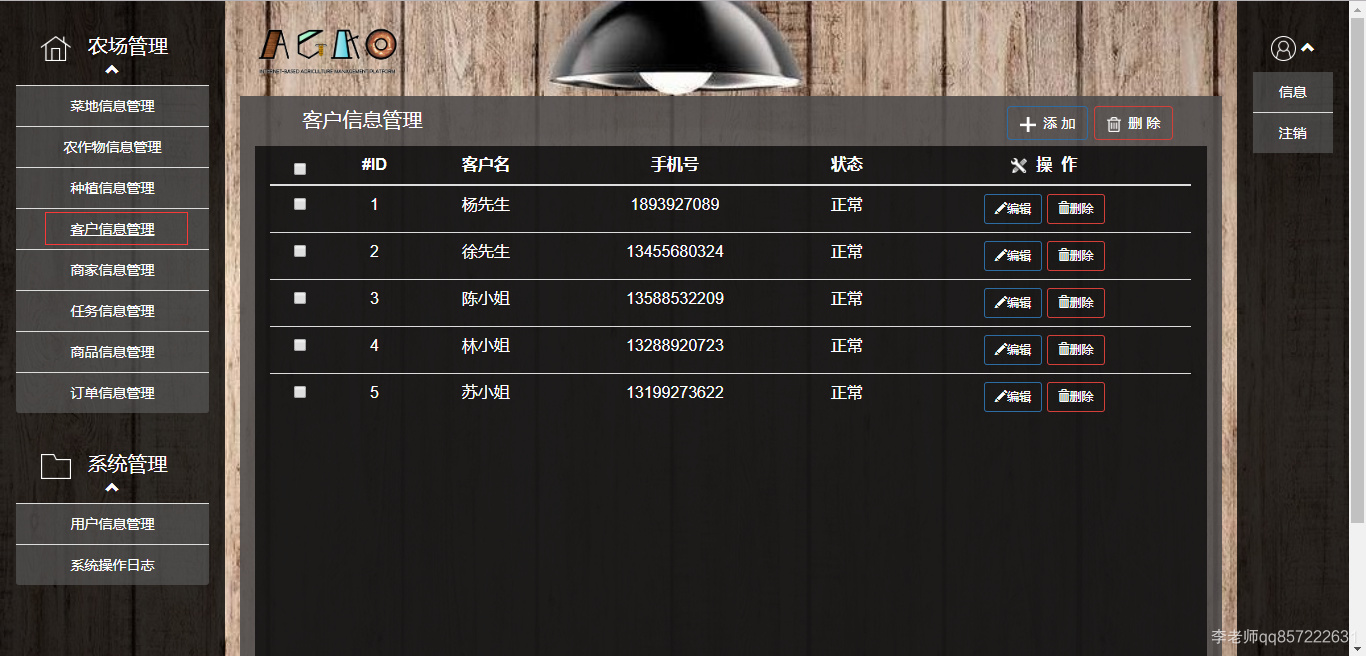Click phone number 13199273622
Screen dimensions: 1366x656
pos(675,392)
